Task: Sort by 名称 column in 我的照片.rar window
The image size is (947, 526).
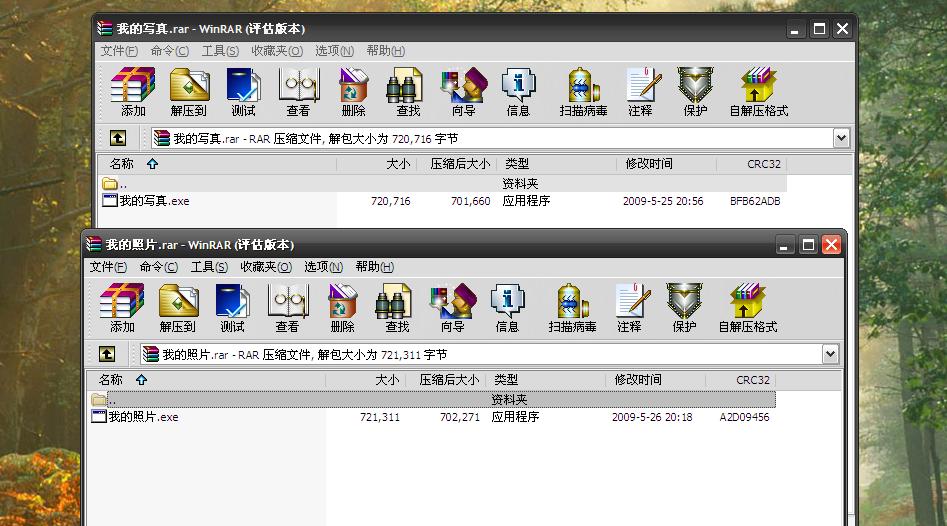Action: pyautogui.click(x=207, y=380)
